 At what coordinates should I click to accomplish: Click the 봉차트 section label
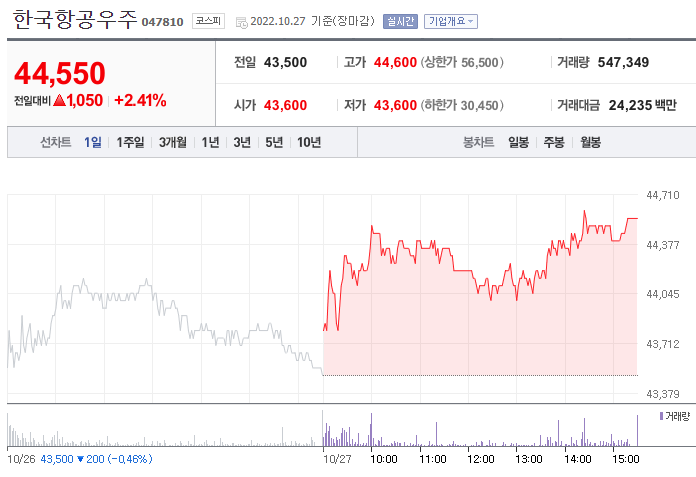(x=478, y=142)
